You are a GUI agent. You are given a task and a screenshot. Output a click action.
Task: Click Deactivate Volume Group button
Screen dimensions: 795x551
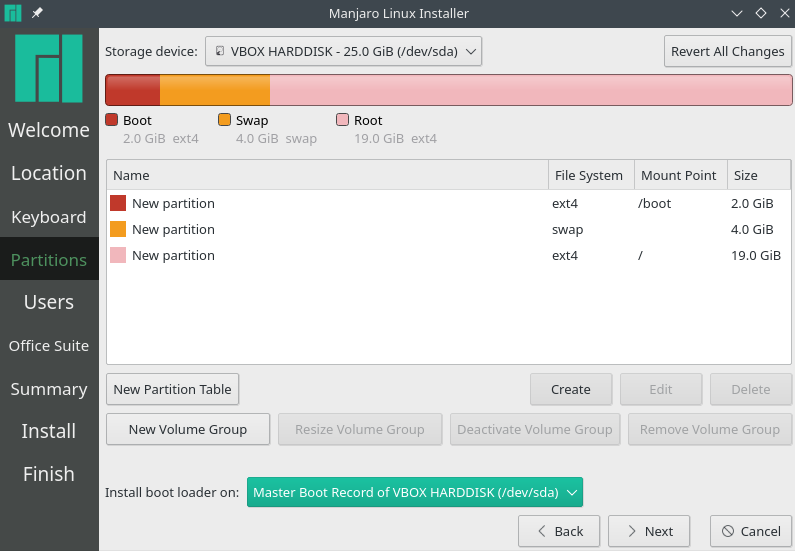click(x=535, y=429)
